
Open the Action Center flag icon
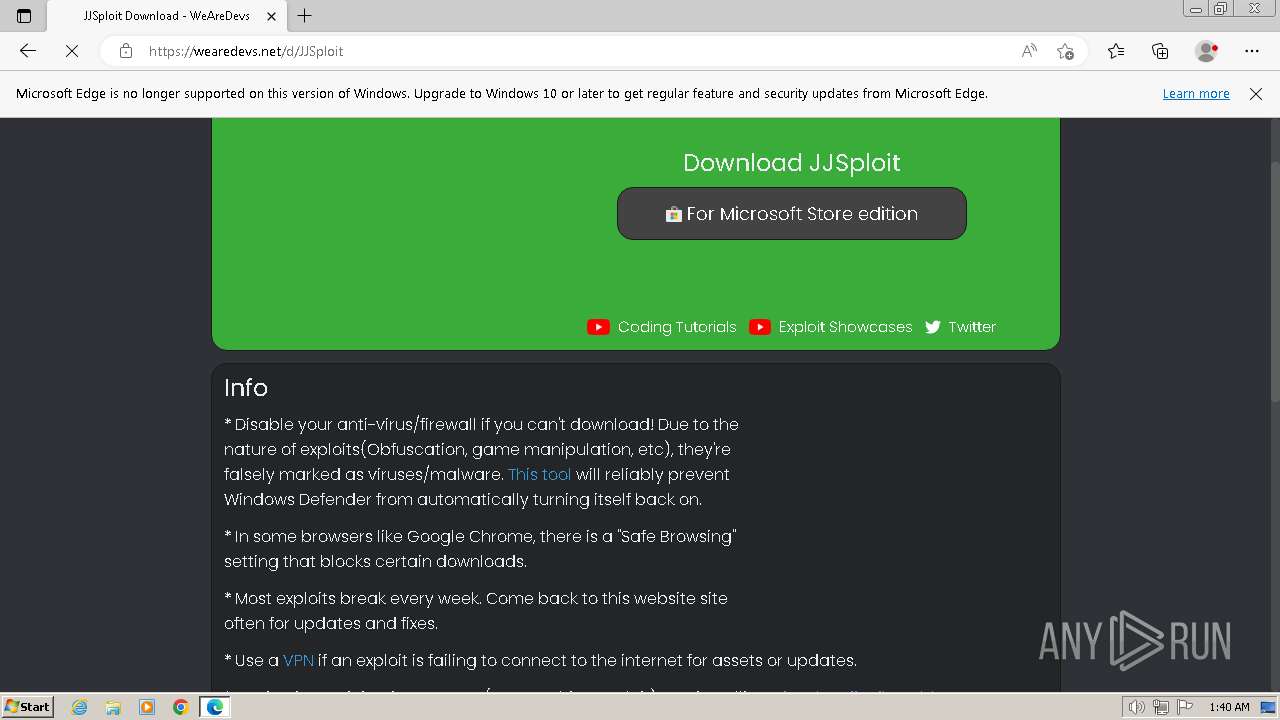tap(1183, 707)
